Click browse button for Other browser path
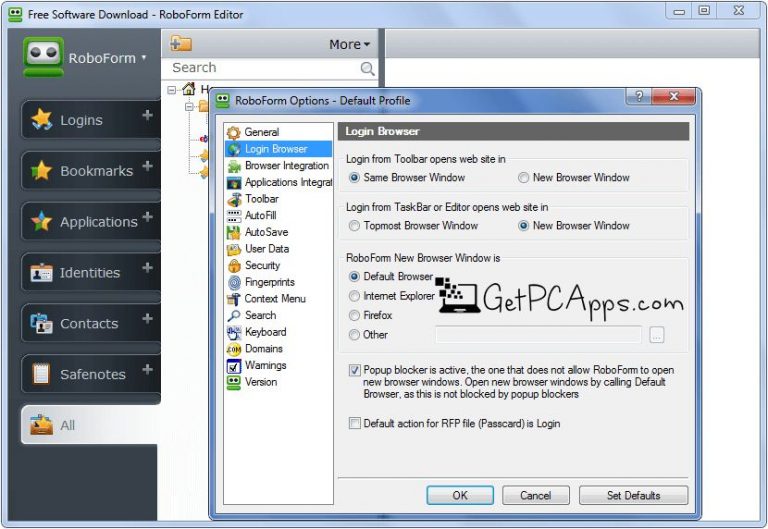Image resolution: width=768 pixels, height=529 pixels. click(x=657, y=335)
